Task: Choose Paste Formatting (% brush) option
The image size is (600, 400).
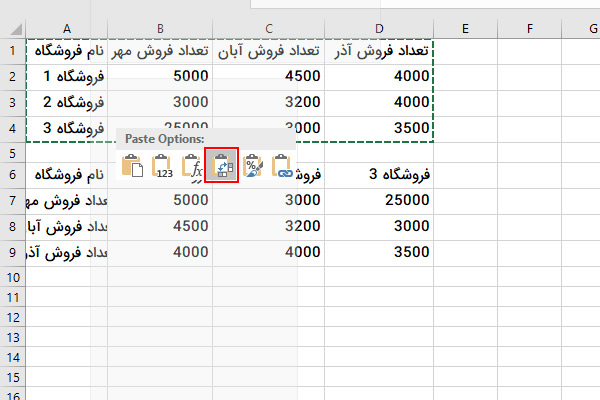Action: [x=253, y=165]
